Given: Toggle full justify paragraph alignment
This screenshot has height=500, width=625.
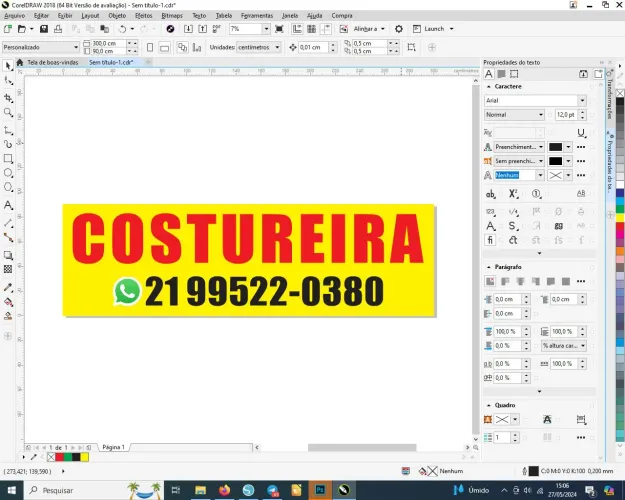Looking at the screenshot, I should [550, 281].
